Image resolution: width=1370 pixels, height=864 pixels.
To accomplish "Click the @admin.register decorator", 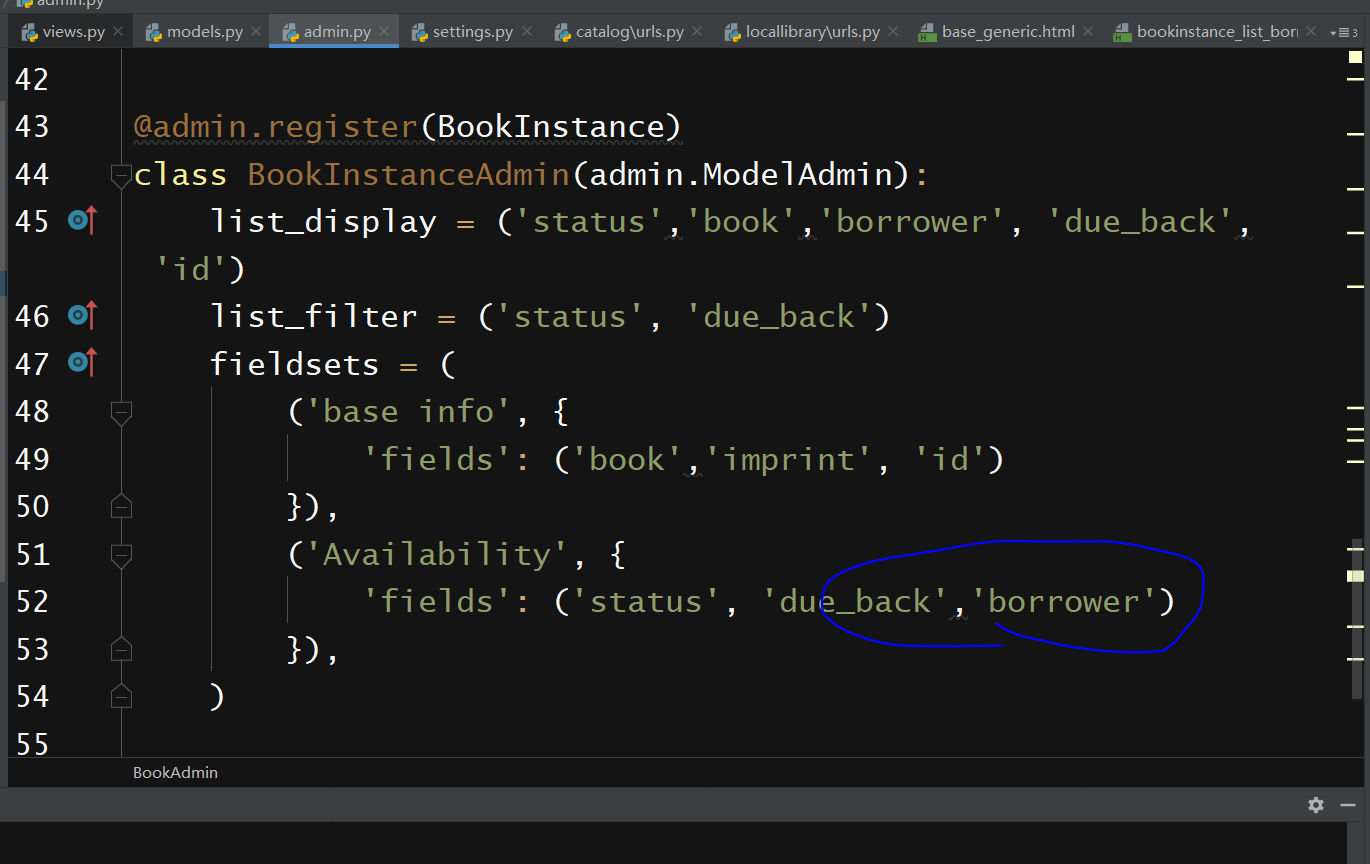I will tap(276, 126).
